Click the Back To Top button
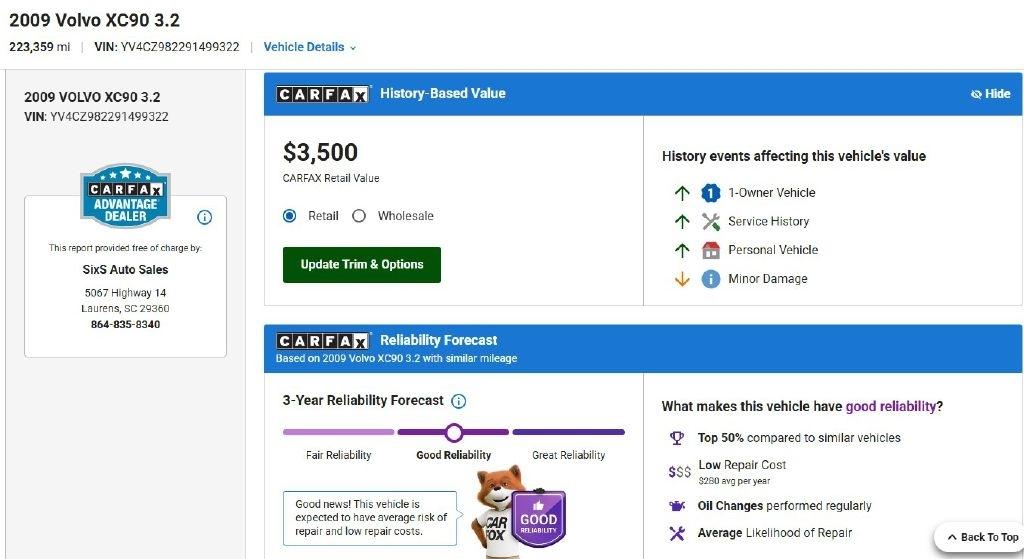The width and height of the screenshot is (1024, 559). click(982, 537)
